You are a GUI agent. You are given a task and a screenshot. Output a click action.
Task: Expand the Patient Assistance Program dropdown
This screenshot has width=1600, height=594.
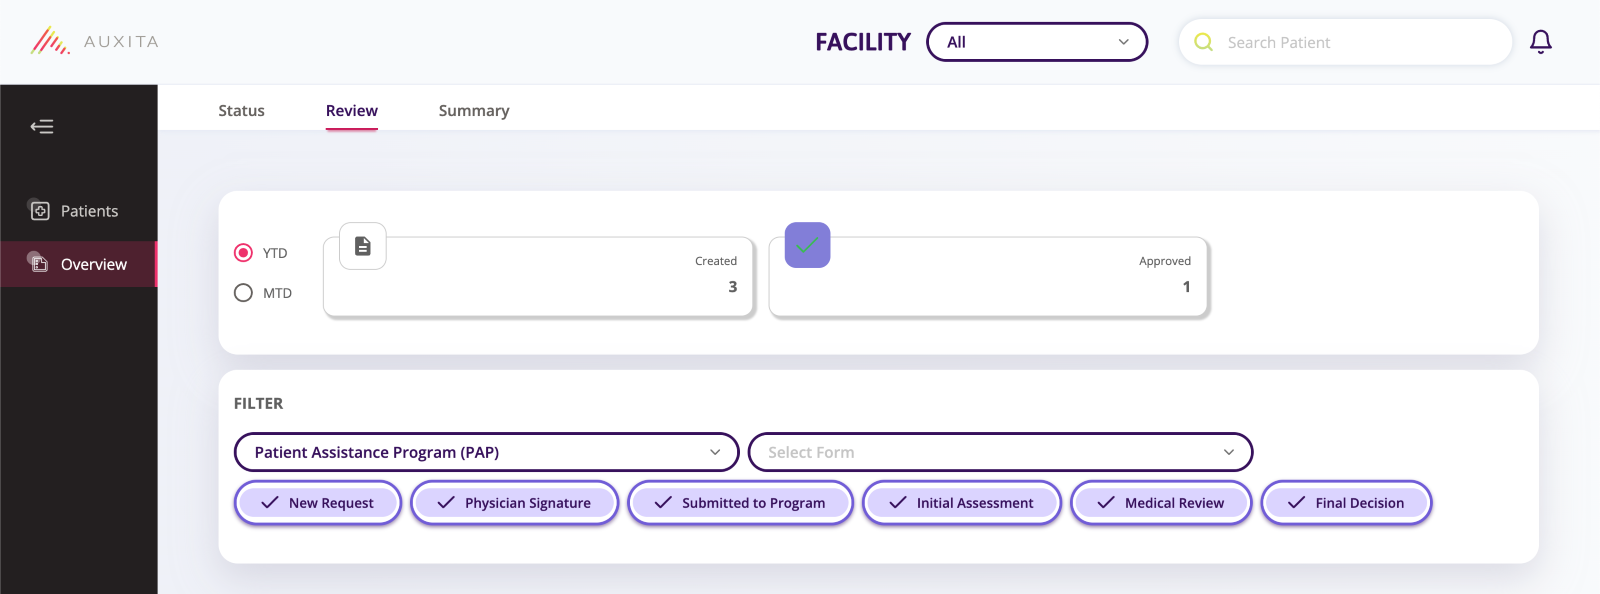(487, 452)
